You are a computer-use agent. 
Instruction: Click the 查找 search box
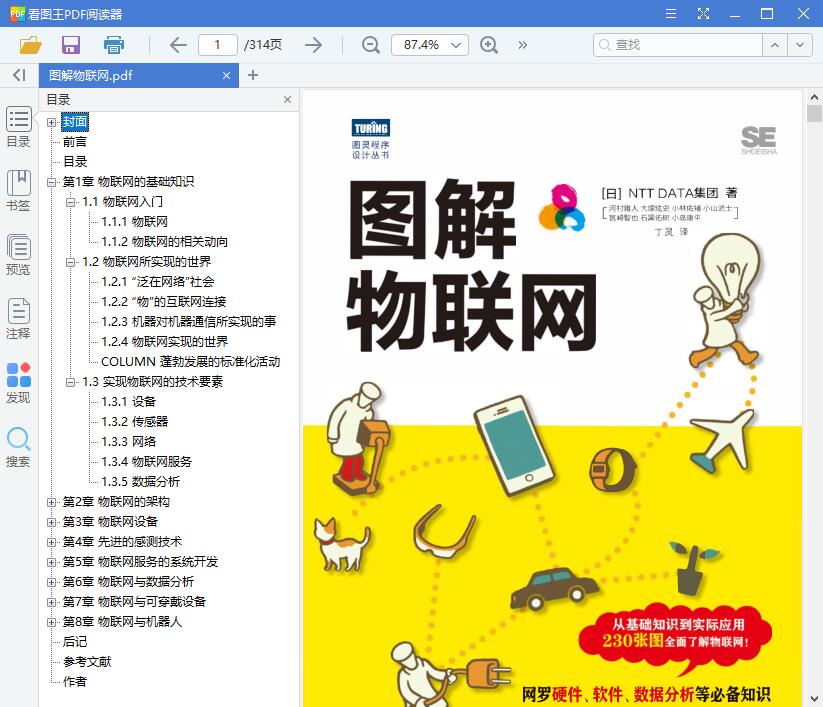click(678, 45)
